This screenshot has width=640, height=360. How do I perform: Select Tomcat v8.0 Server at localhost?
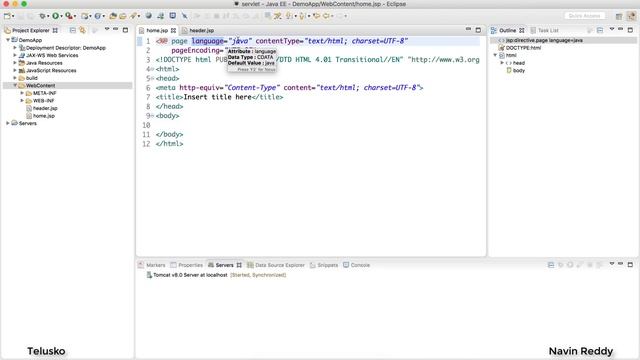pos(190,275)
